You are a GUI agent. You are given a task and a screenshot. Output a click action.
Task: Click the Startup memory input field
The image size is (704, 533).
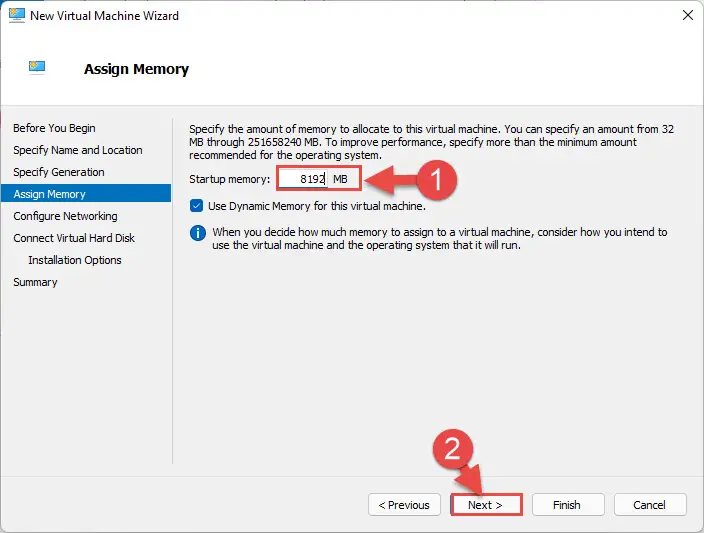(303, 179)
